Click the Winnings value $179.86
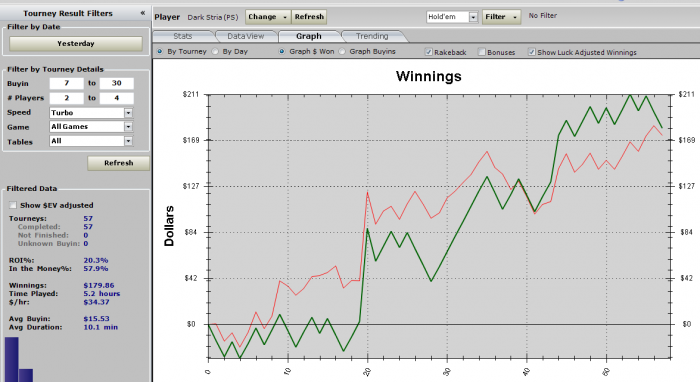 [x=99, y=286]
